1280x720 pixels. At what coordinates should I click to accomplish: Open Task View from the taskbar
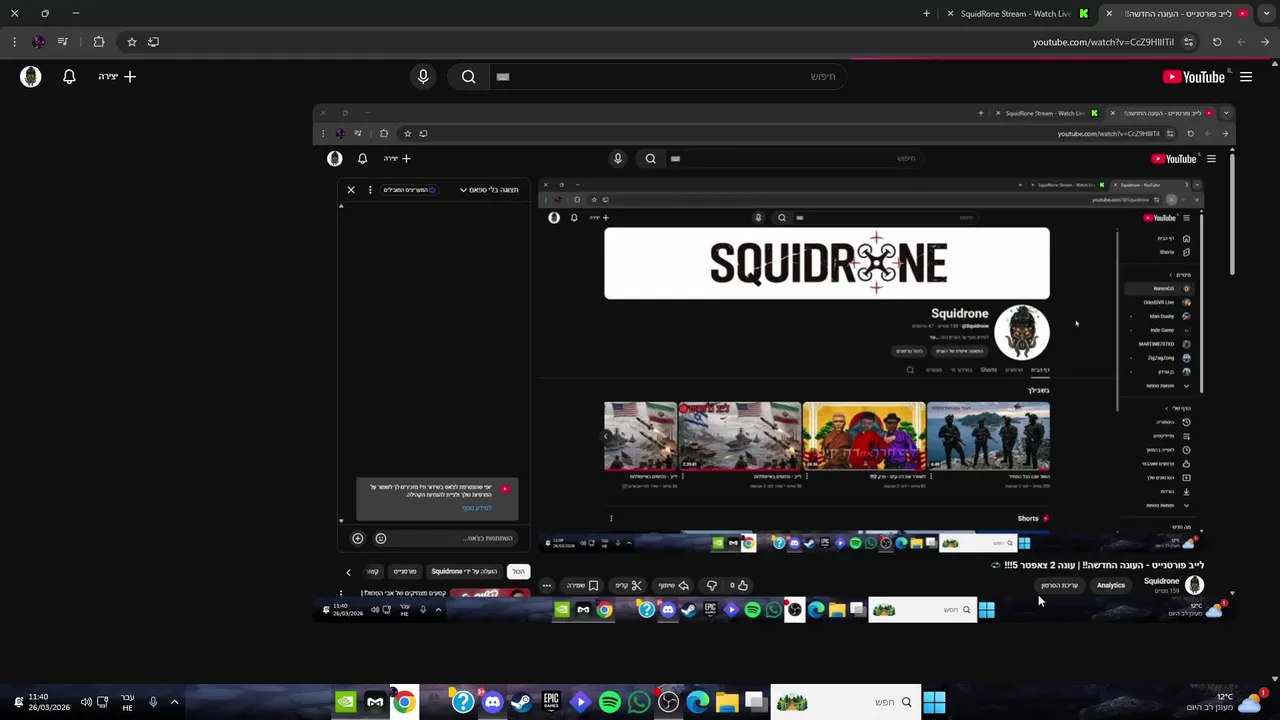tap(755, 702)
